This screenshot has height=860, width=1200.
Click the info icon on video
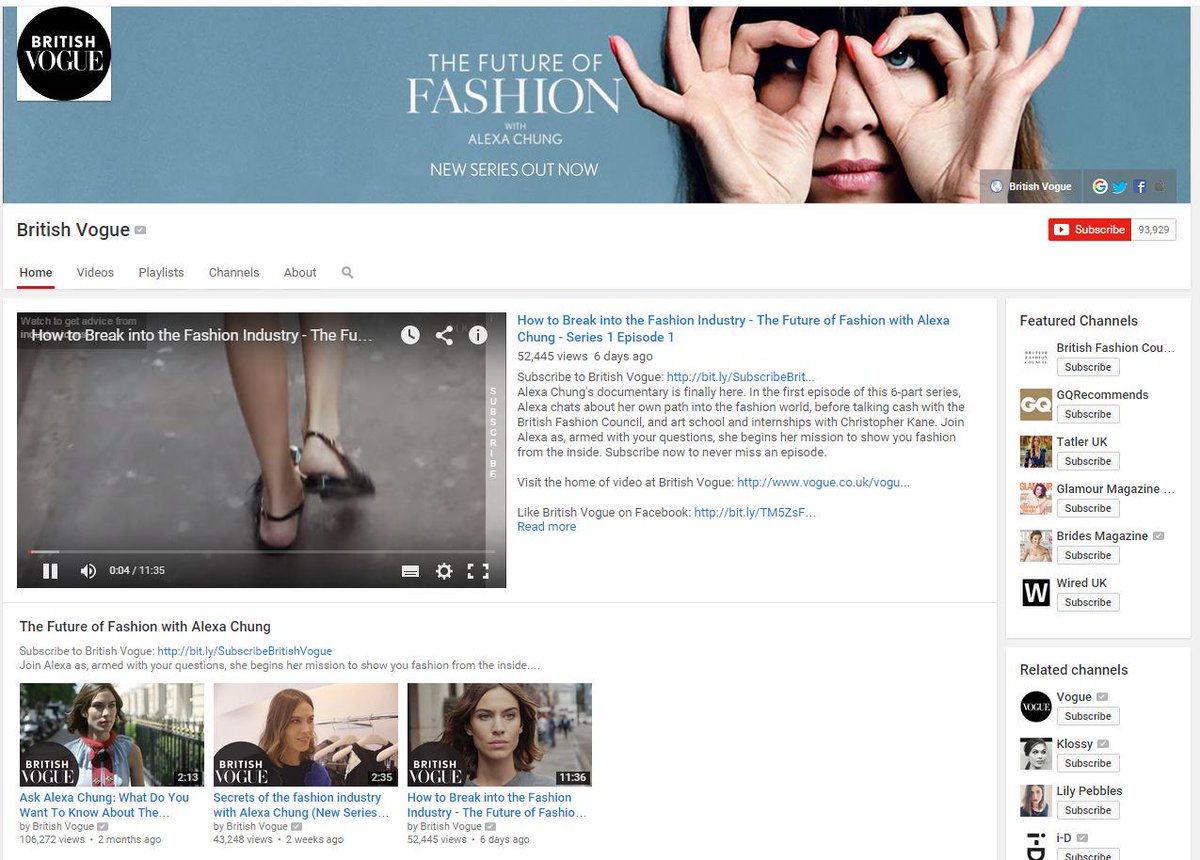point(478,335)
